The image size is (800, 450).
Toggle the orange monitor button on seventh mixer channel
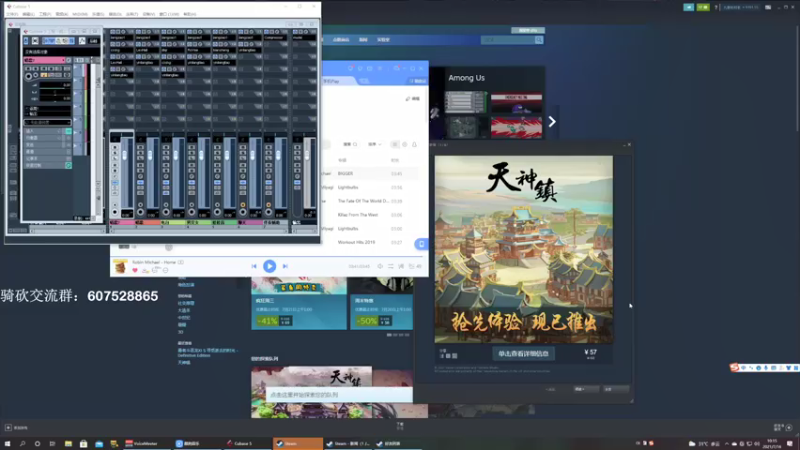[x=268, y=205]
